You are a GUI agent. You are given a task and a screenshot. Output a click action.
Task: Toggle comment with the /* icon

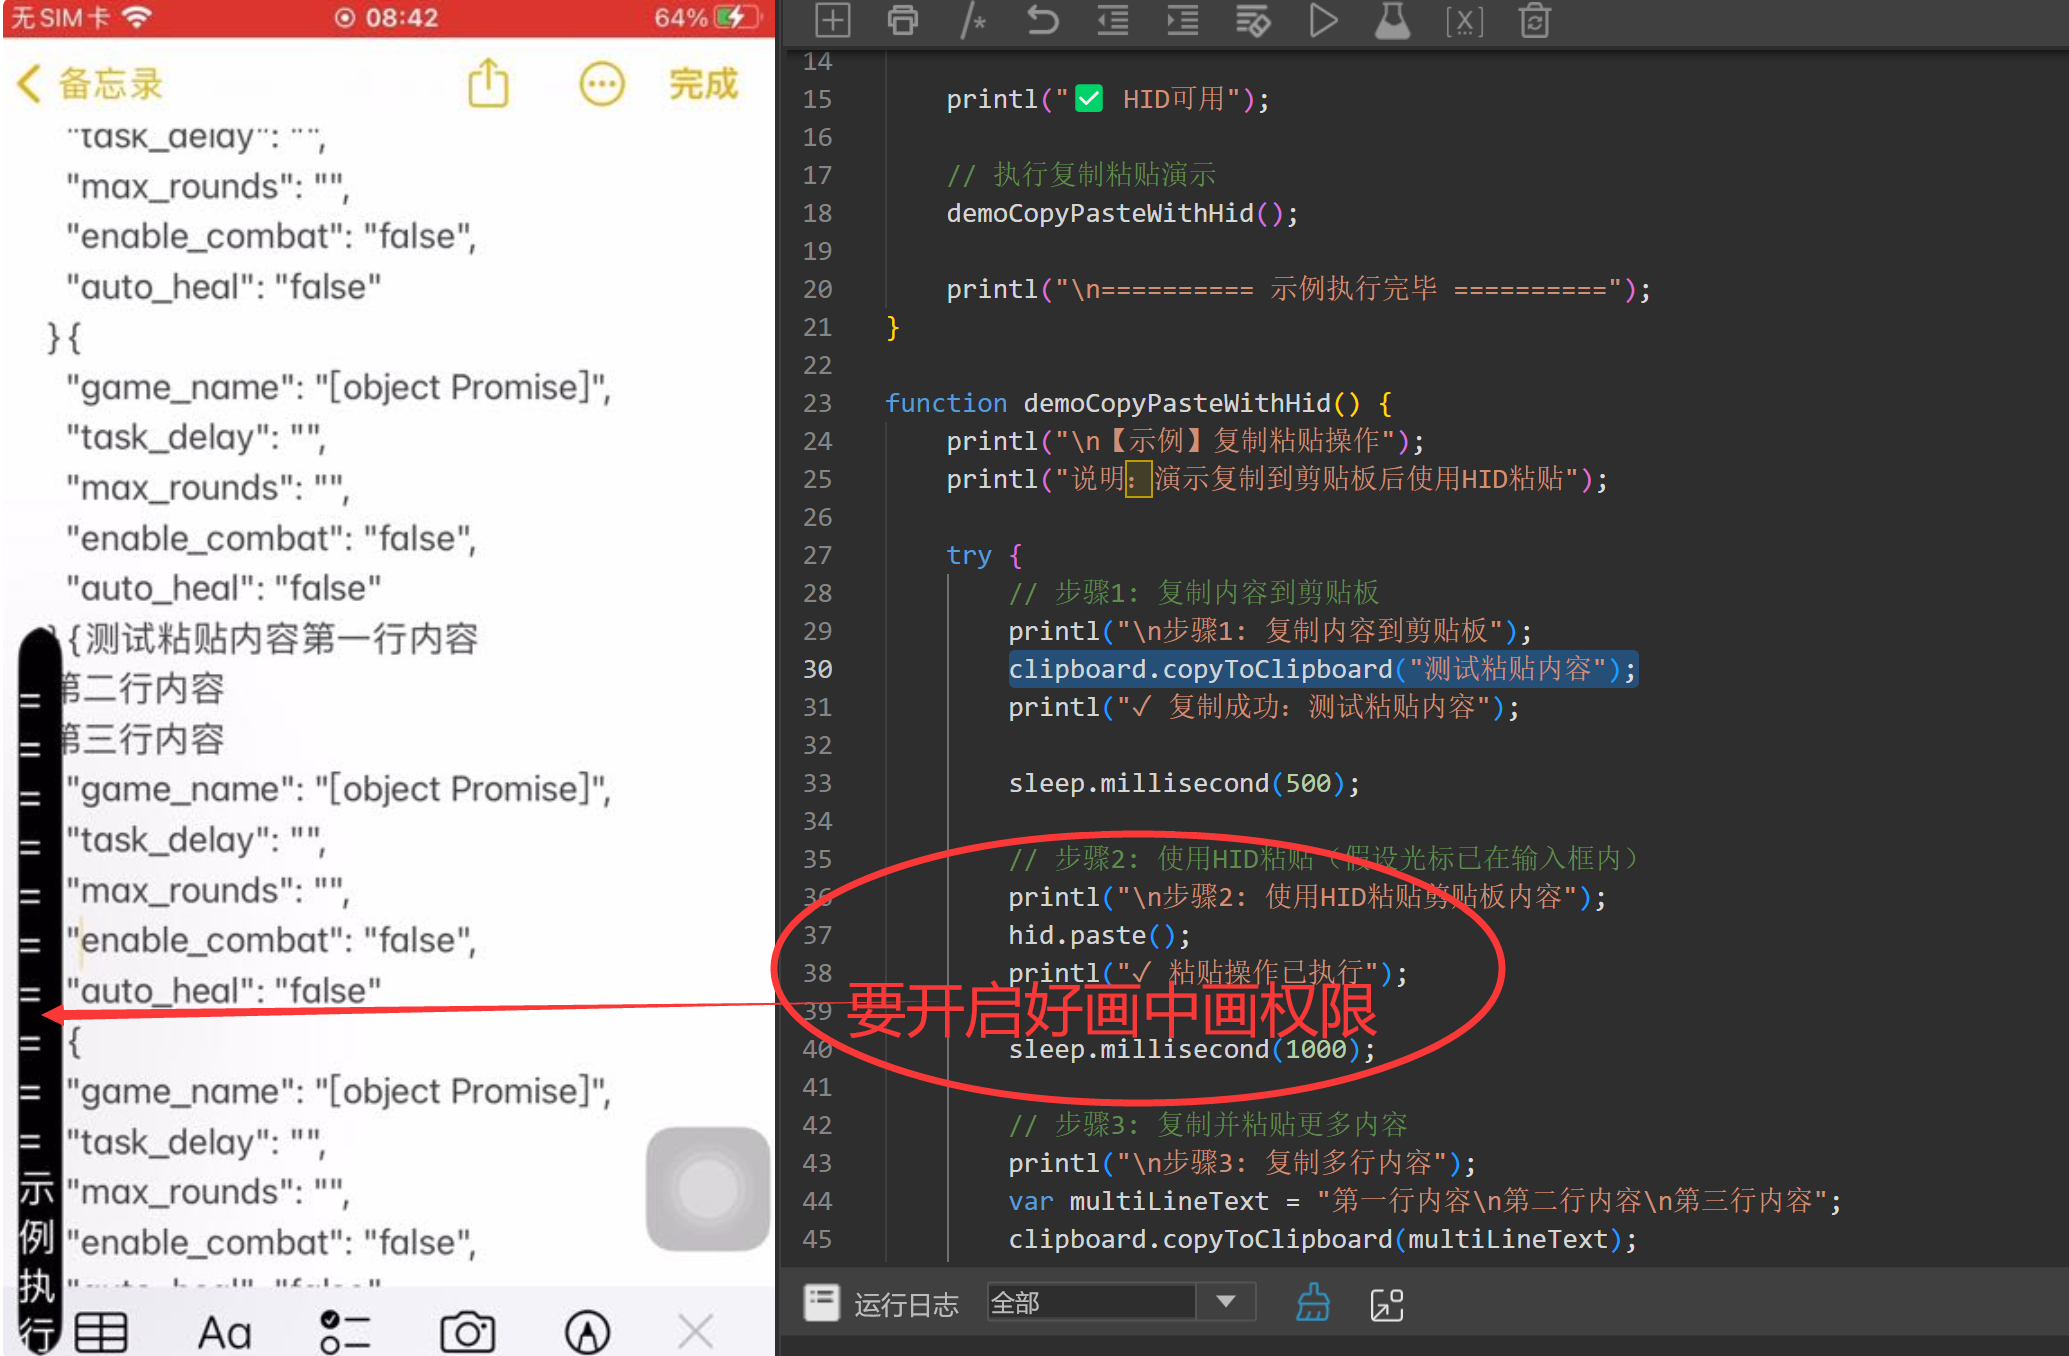click(x=973, y=20)
